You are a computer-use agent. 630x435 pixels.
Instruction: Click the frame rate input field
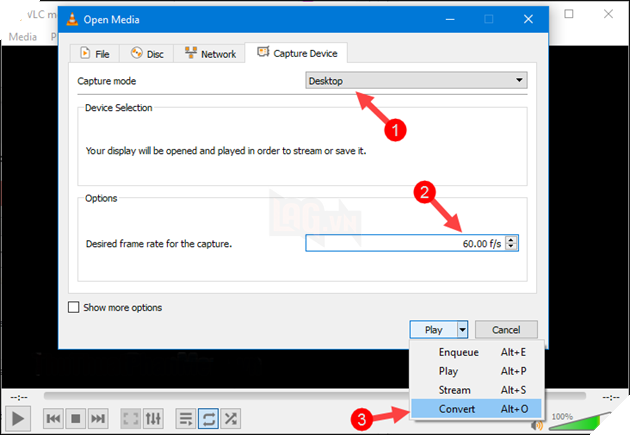[405, 243]
